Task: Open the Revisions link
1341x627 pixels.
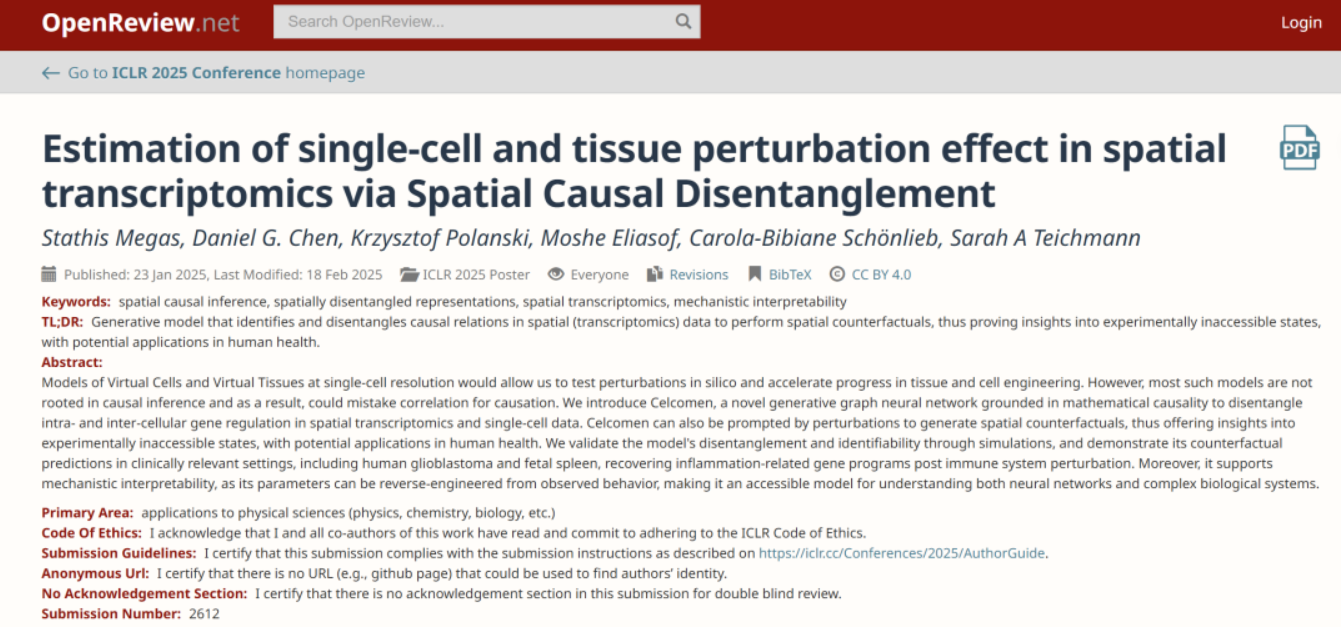Action: tap(698, 274)
